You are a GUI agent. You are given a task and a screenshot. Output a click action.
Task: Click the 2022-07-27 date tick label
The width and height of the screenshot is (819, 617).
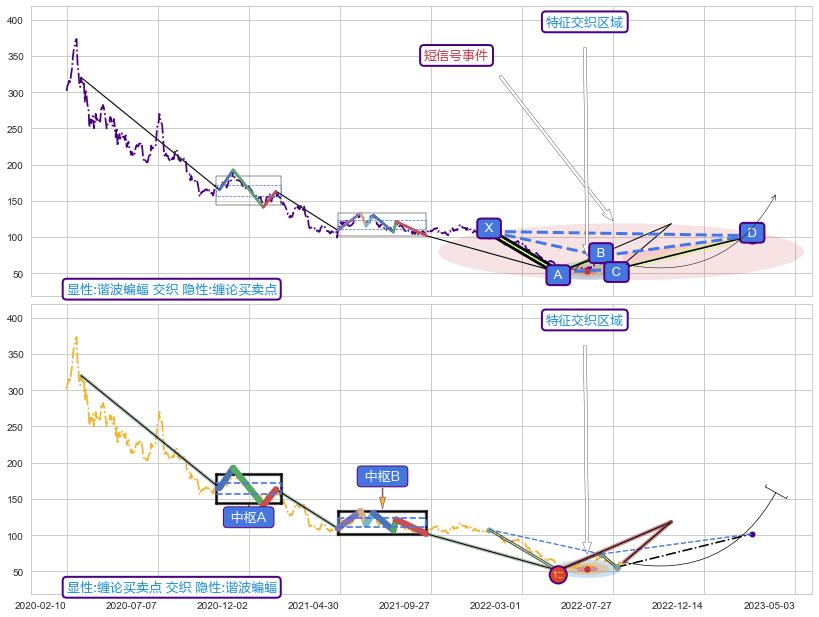pos(586,605)
